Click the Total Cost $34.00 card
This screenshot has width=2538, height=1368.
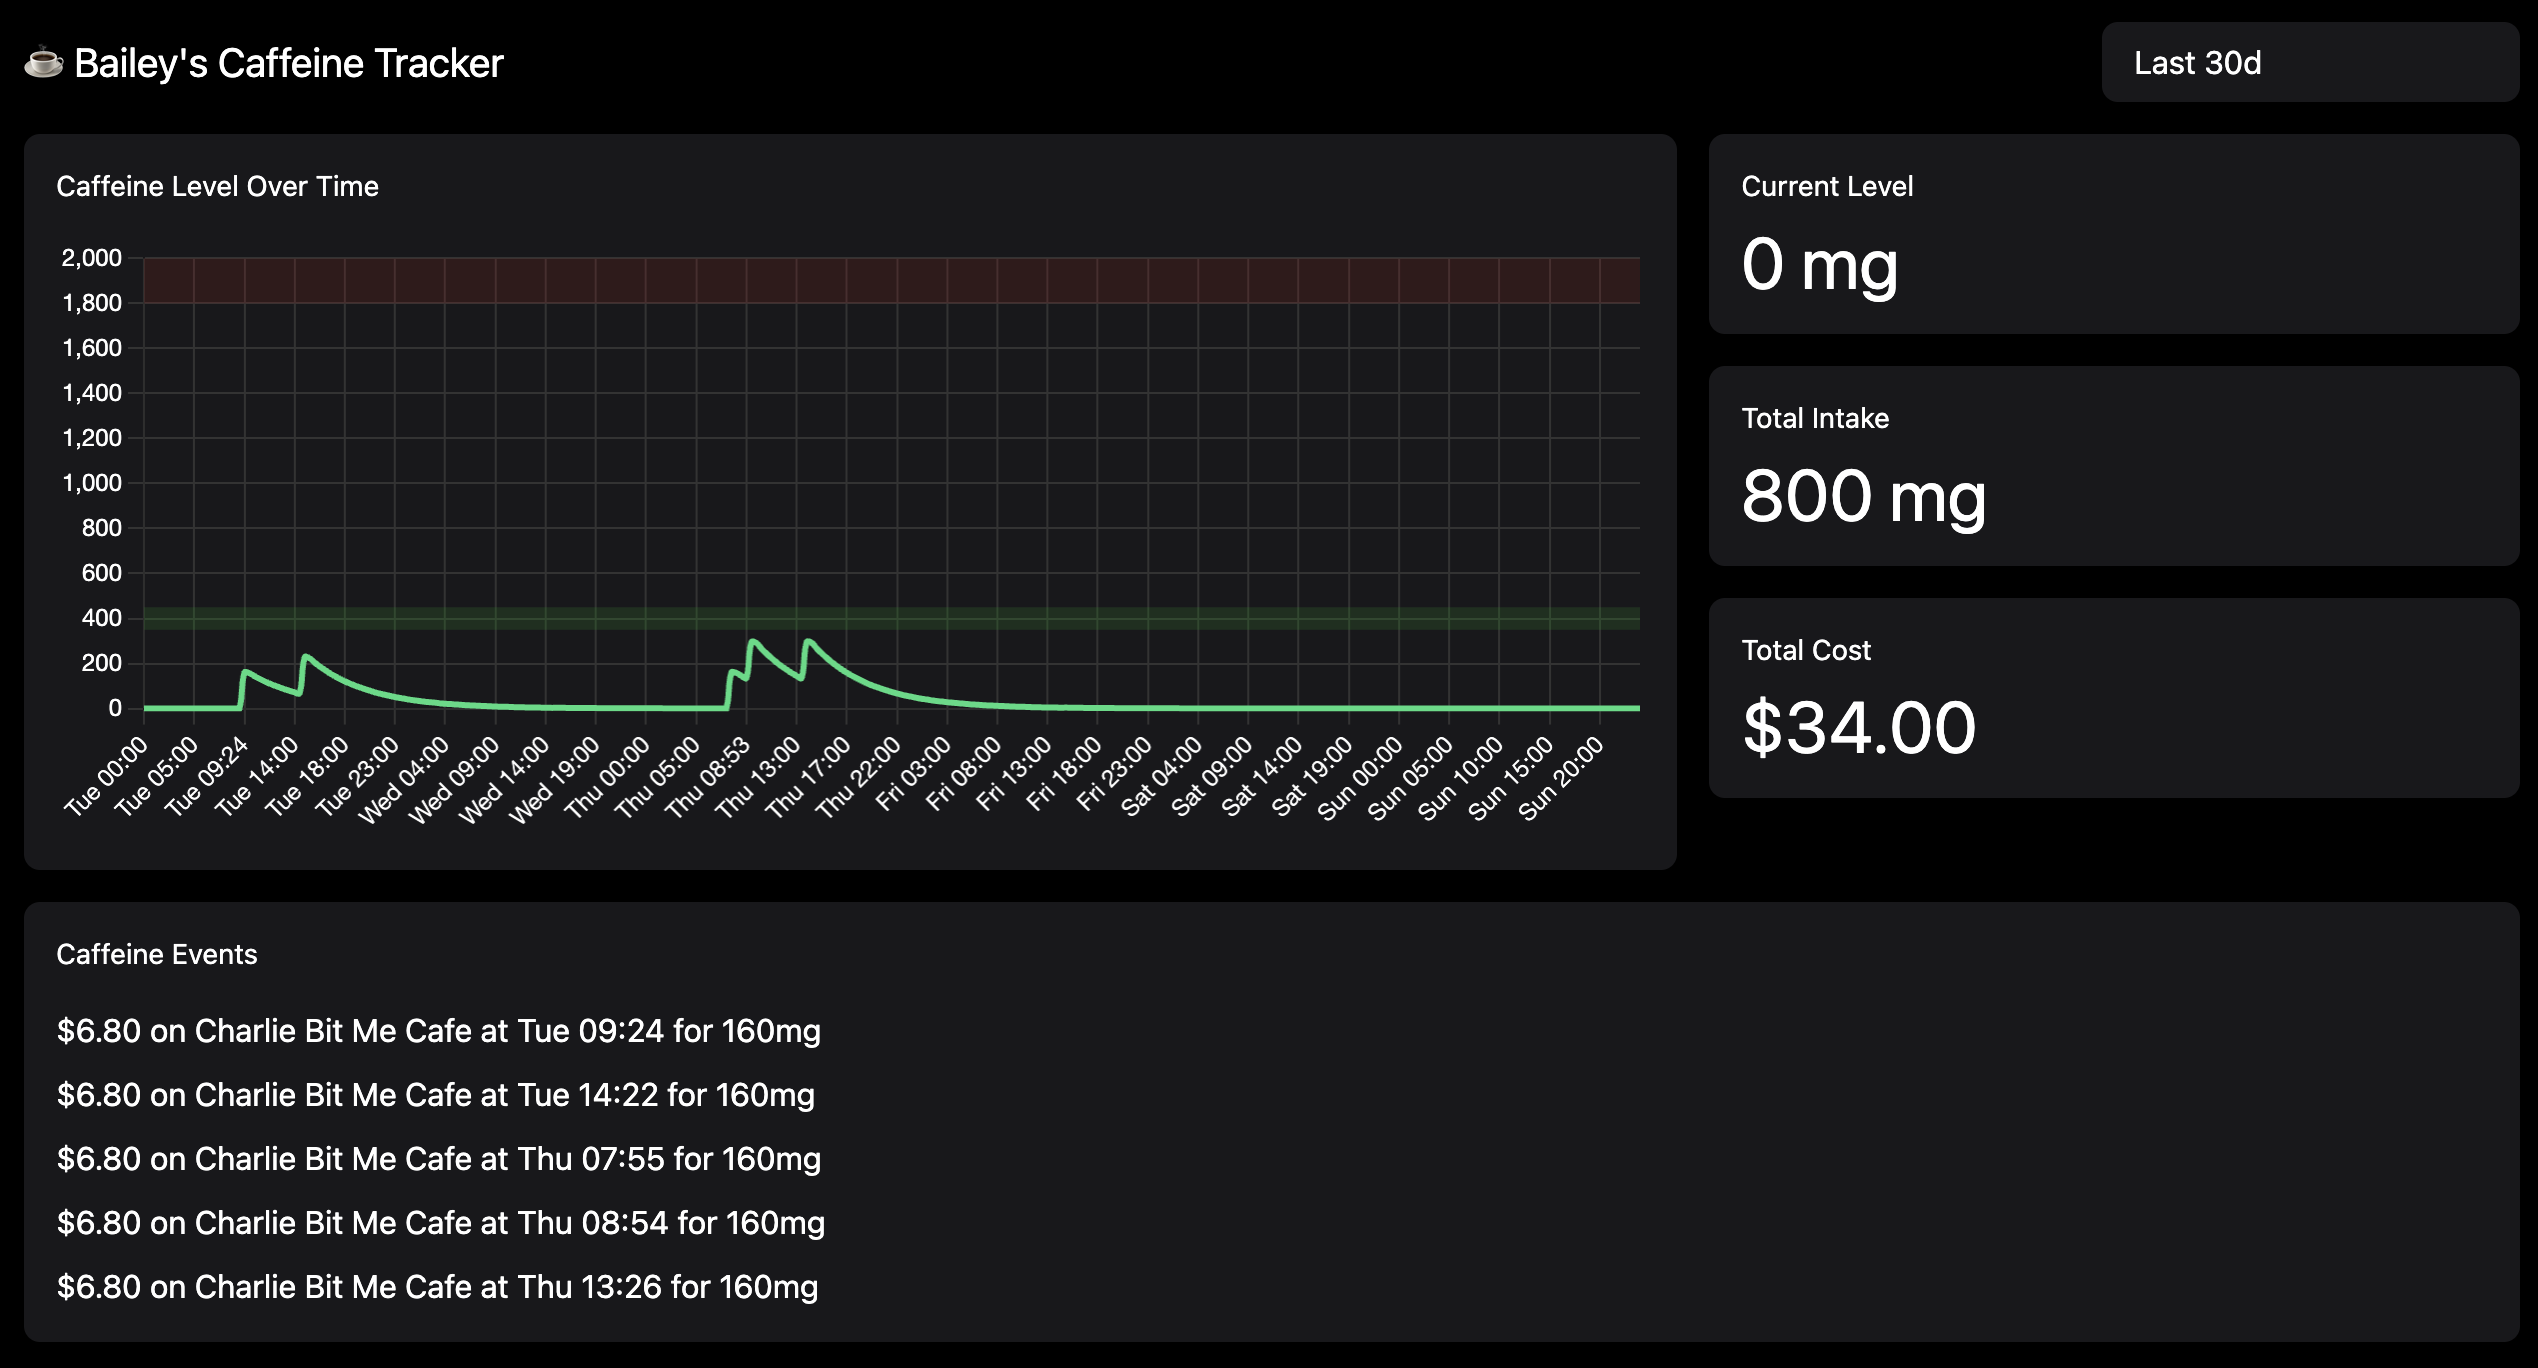click(x=2115, y=695)
